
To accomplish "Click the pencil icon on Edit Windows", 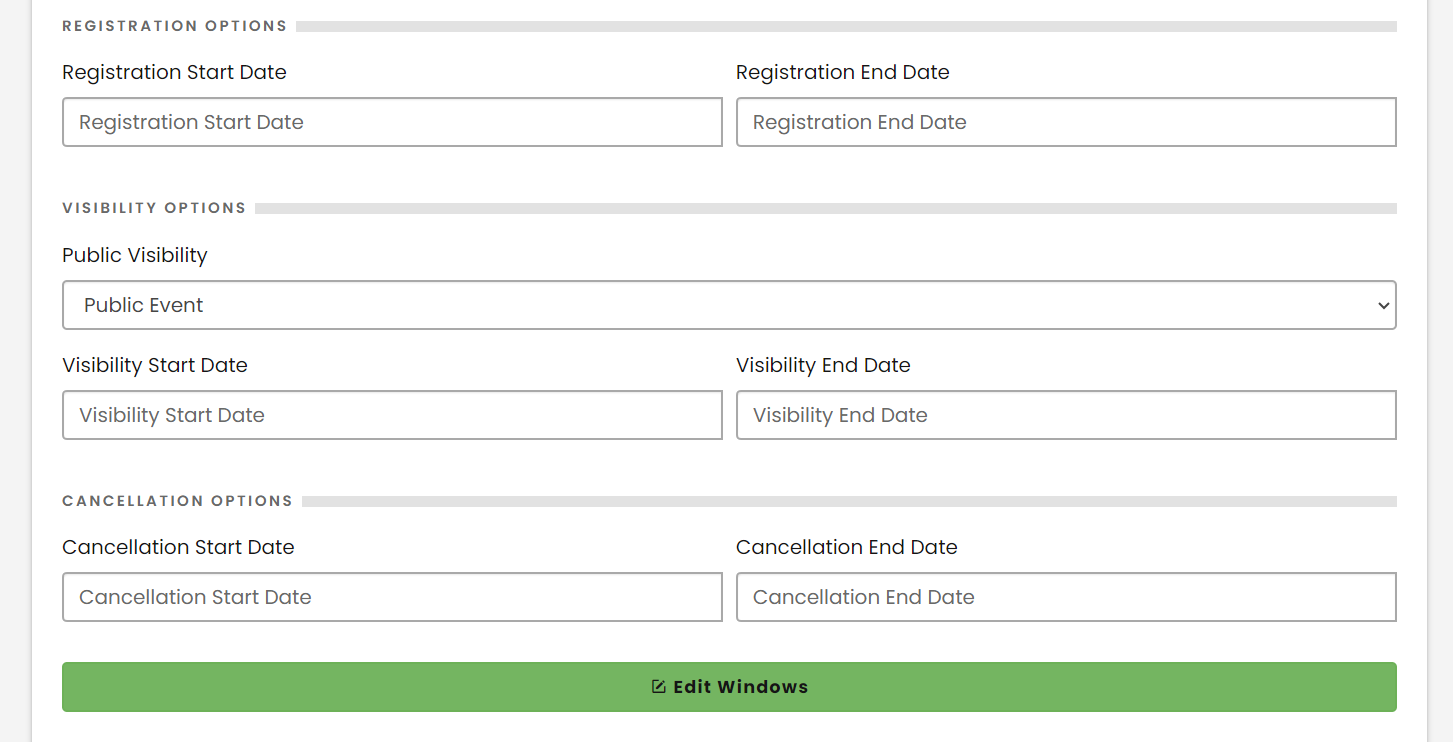I will [658, 687].
